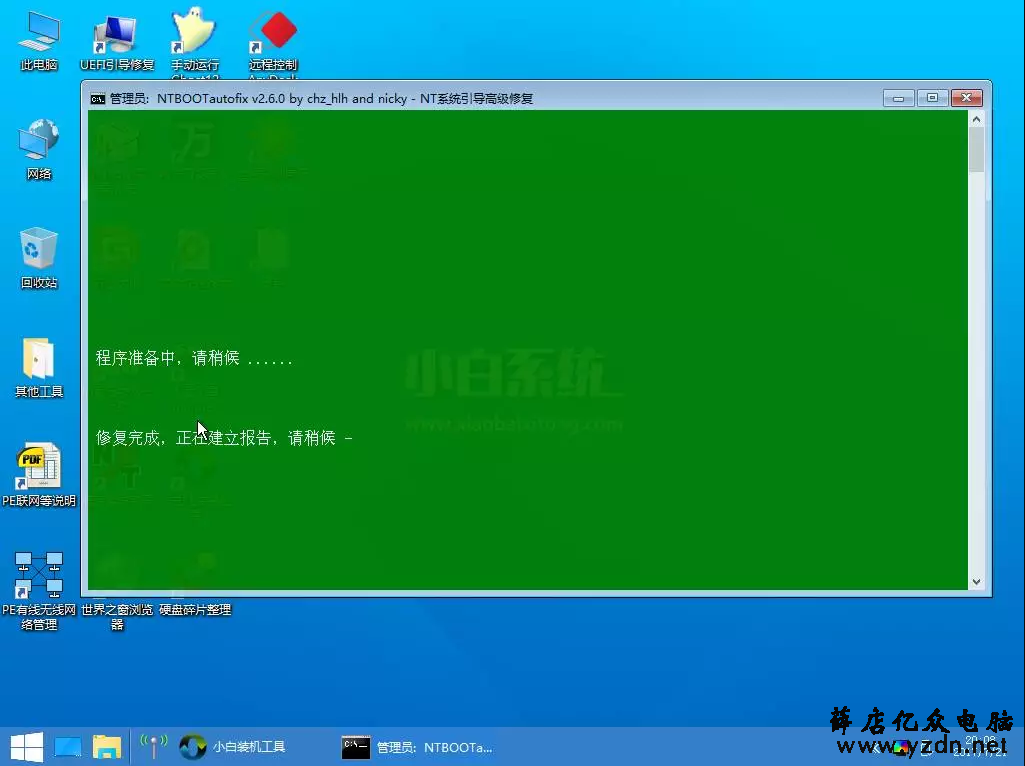Click the 程序准备中，请稍候 text line
Viewport: 1025px width, 766px height.
pos(193,358)
